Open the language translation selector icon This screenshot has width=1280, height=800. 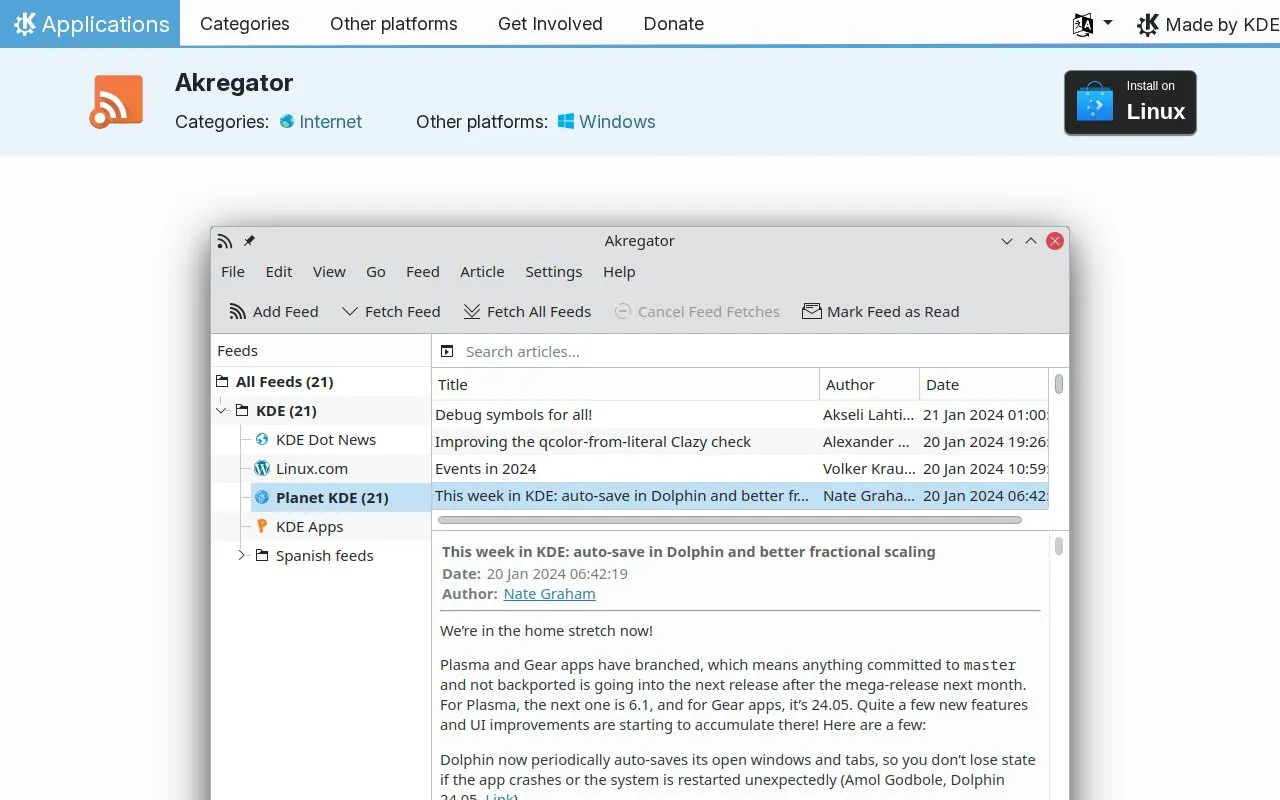point(1082,25)
